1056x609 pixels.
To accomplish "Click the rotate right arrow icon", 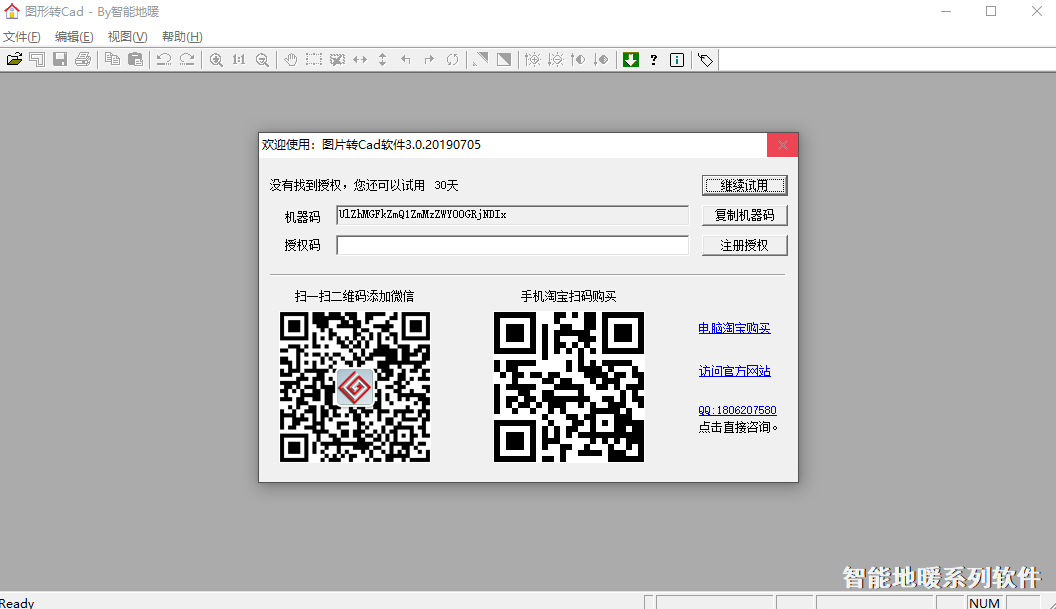I will point(429,59).
